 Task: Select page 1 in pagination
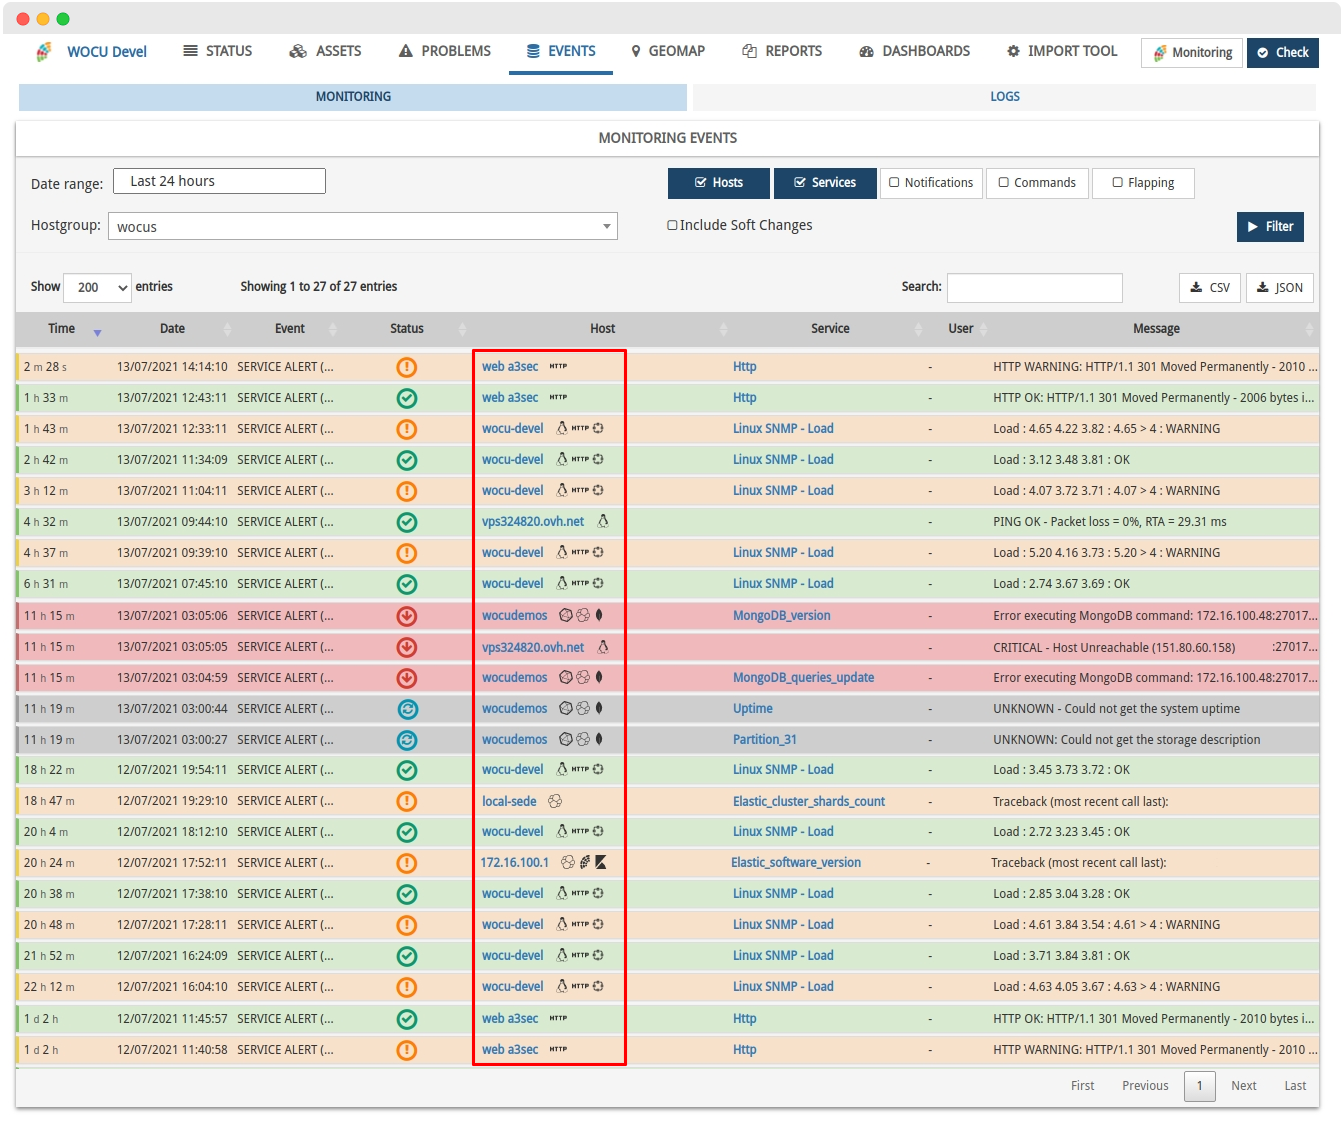coord(1200,1086)
